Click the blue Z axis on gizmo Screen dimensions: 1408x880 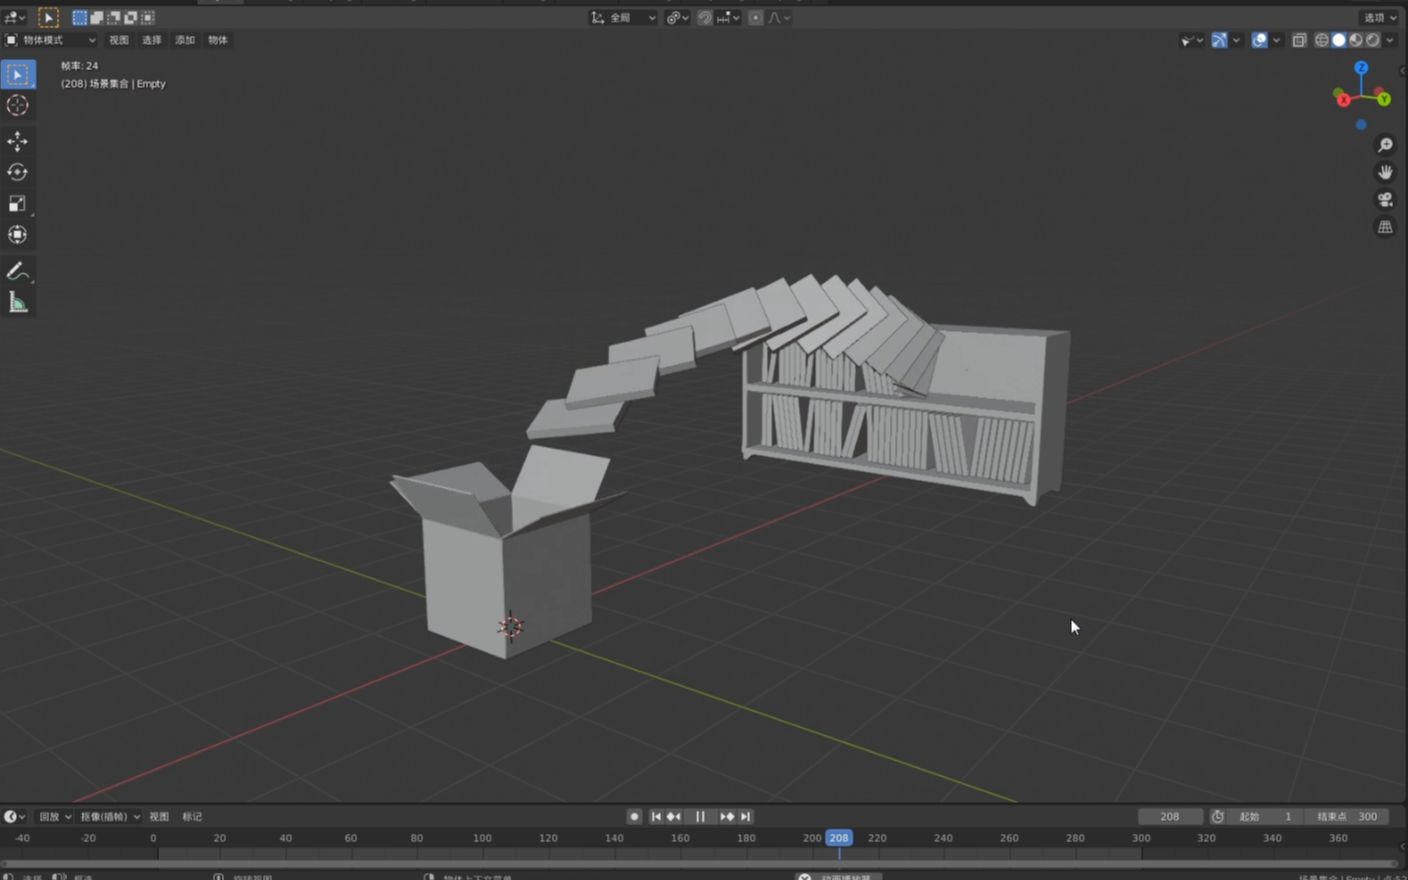[1361, 67]
